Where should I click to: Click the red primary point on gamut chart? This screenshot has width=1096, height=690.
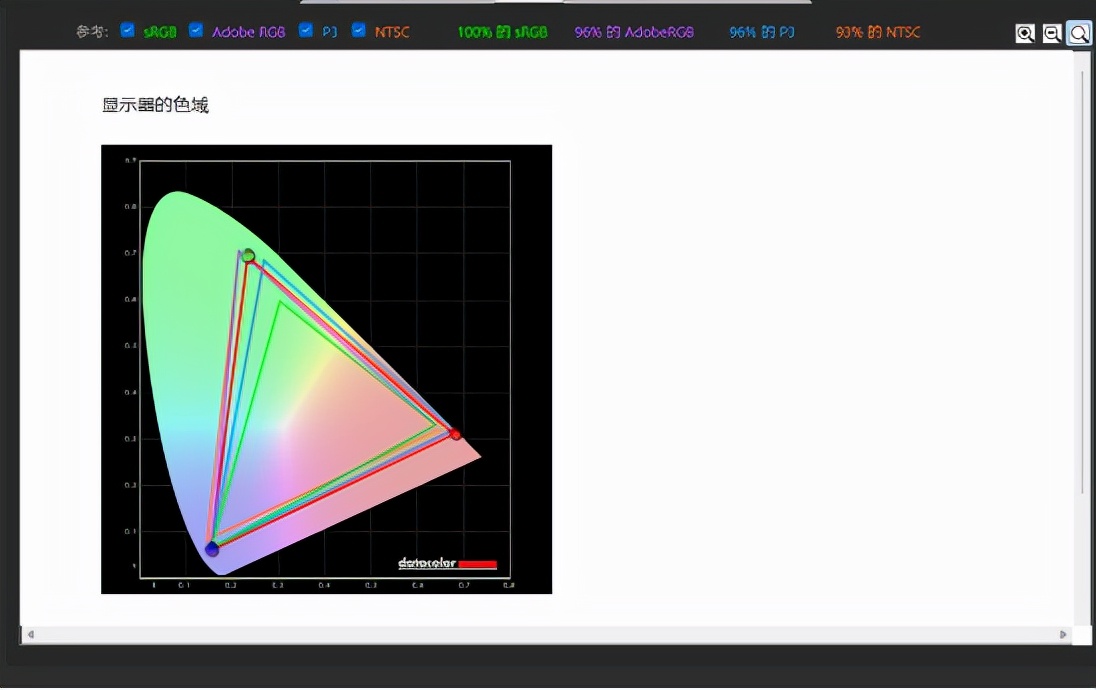click(x=455, y=434)
